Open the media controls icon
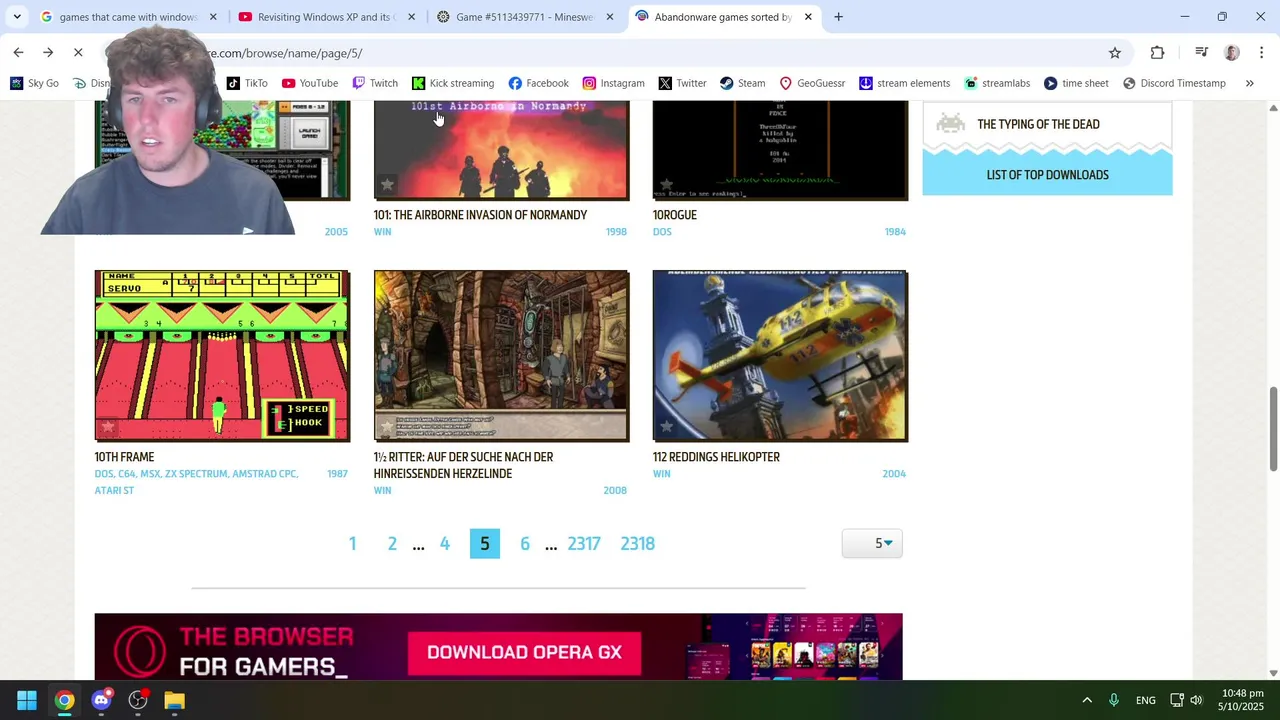 (1202, 53)
